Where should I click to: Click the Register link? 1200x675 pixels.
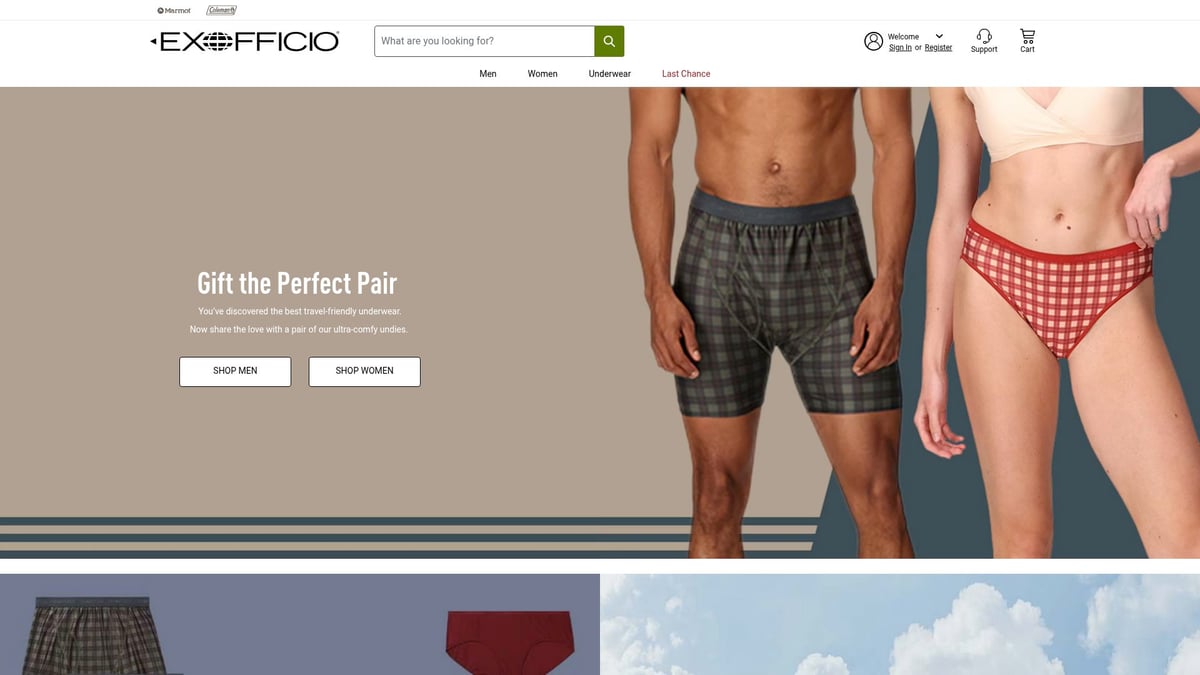click(x=938, y=48)
